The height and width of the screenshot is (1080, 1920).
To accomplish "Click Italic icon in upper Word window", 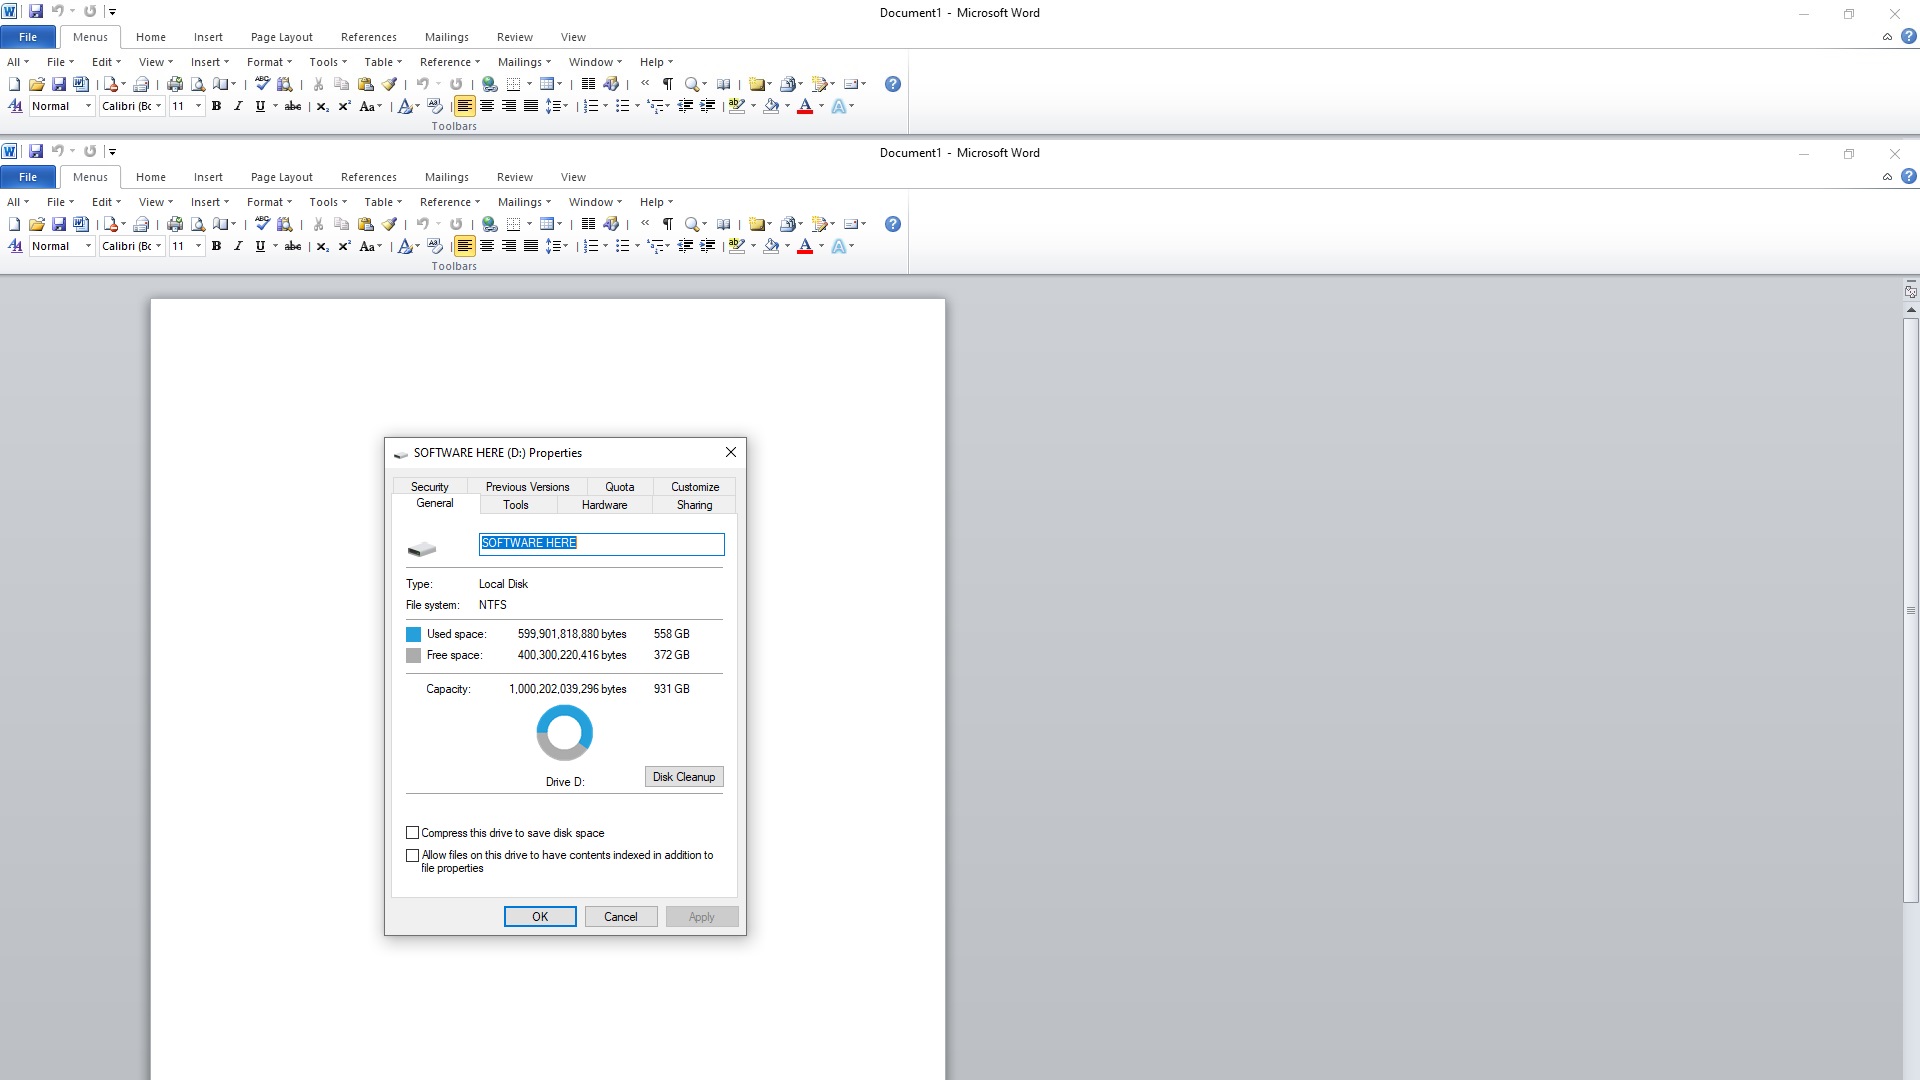I will point(238,106).
